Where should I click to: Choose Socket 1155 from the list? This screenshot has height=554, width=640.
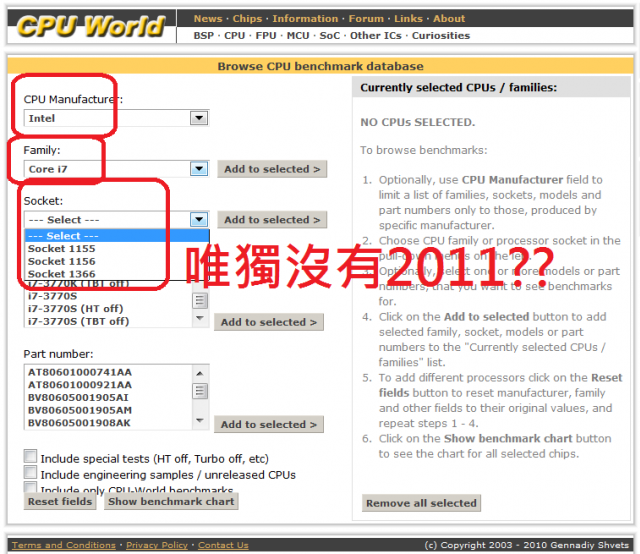[117, 249]
